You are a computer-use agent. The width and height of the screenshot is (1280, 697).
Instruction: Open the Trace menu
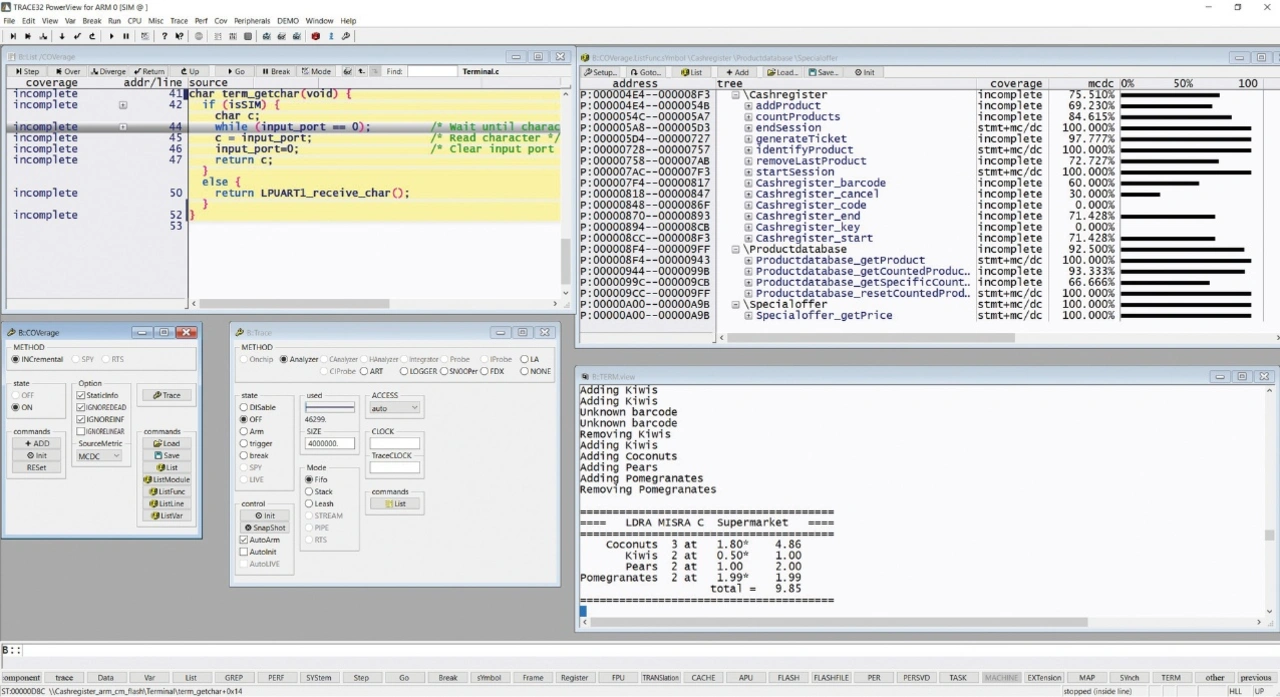point(179,21)
